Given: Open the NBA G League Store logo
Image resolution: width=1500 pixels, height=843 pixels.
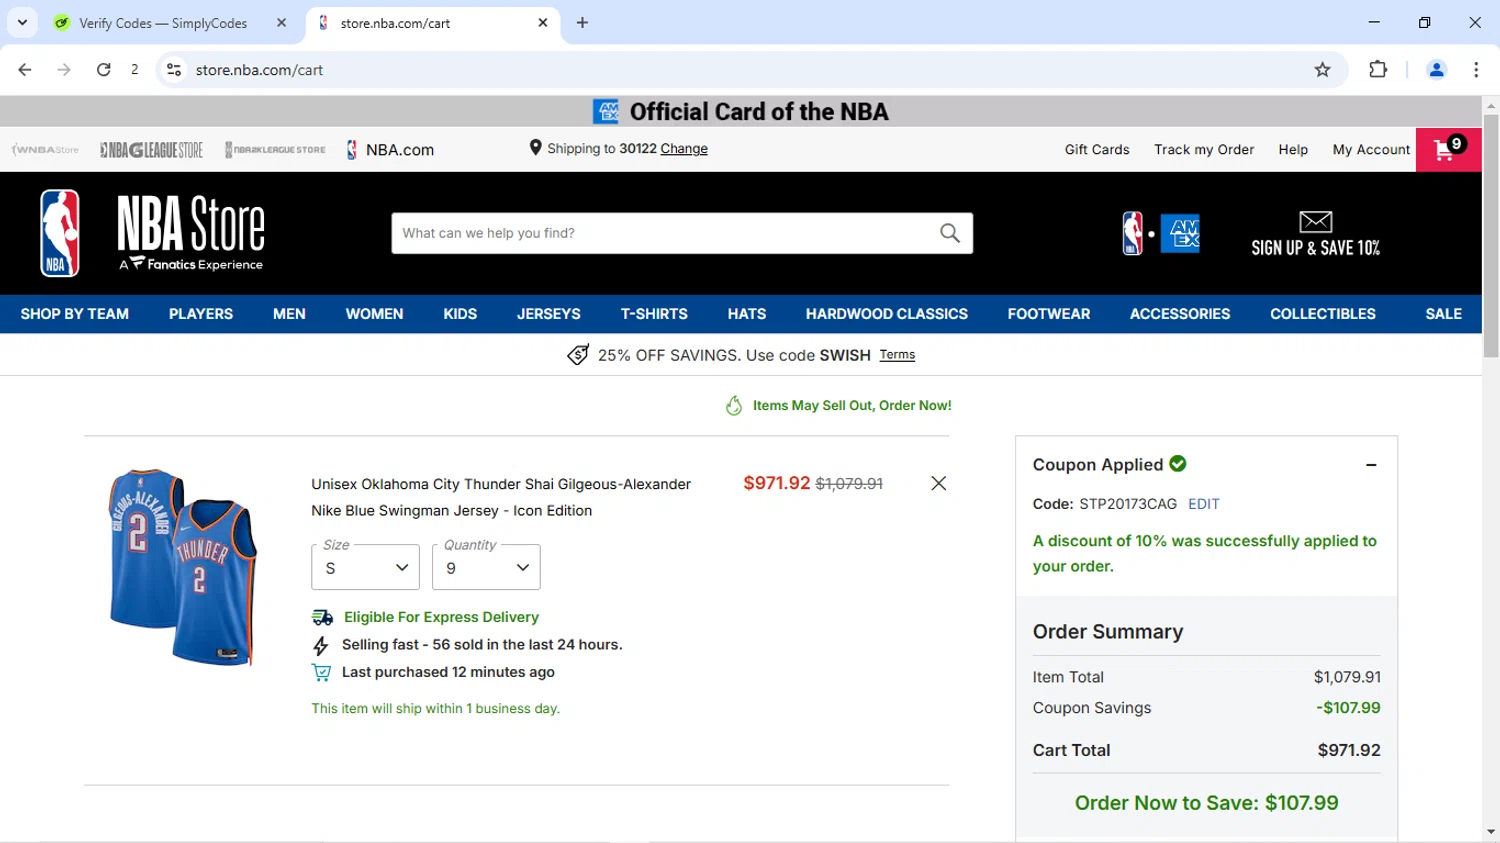Looking at the screenshot, I should click(x=151, y=150).
